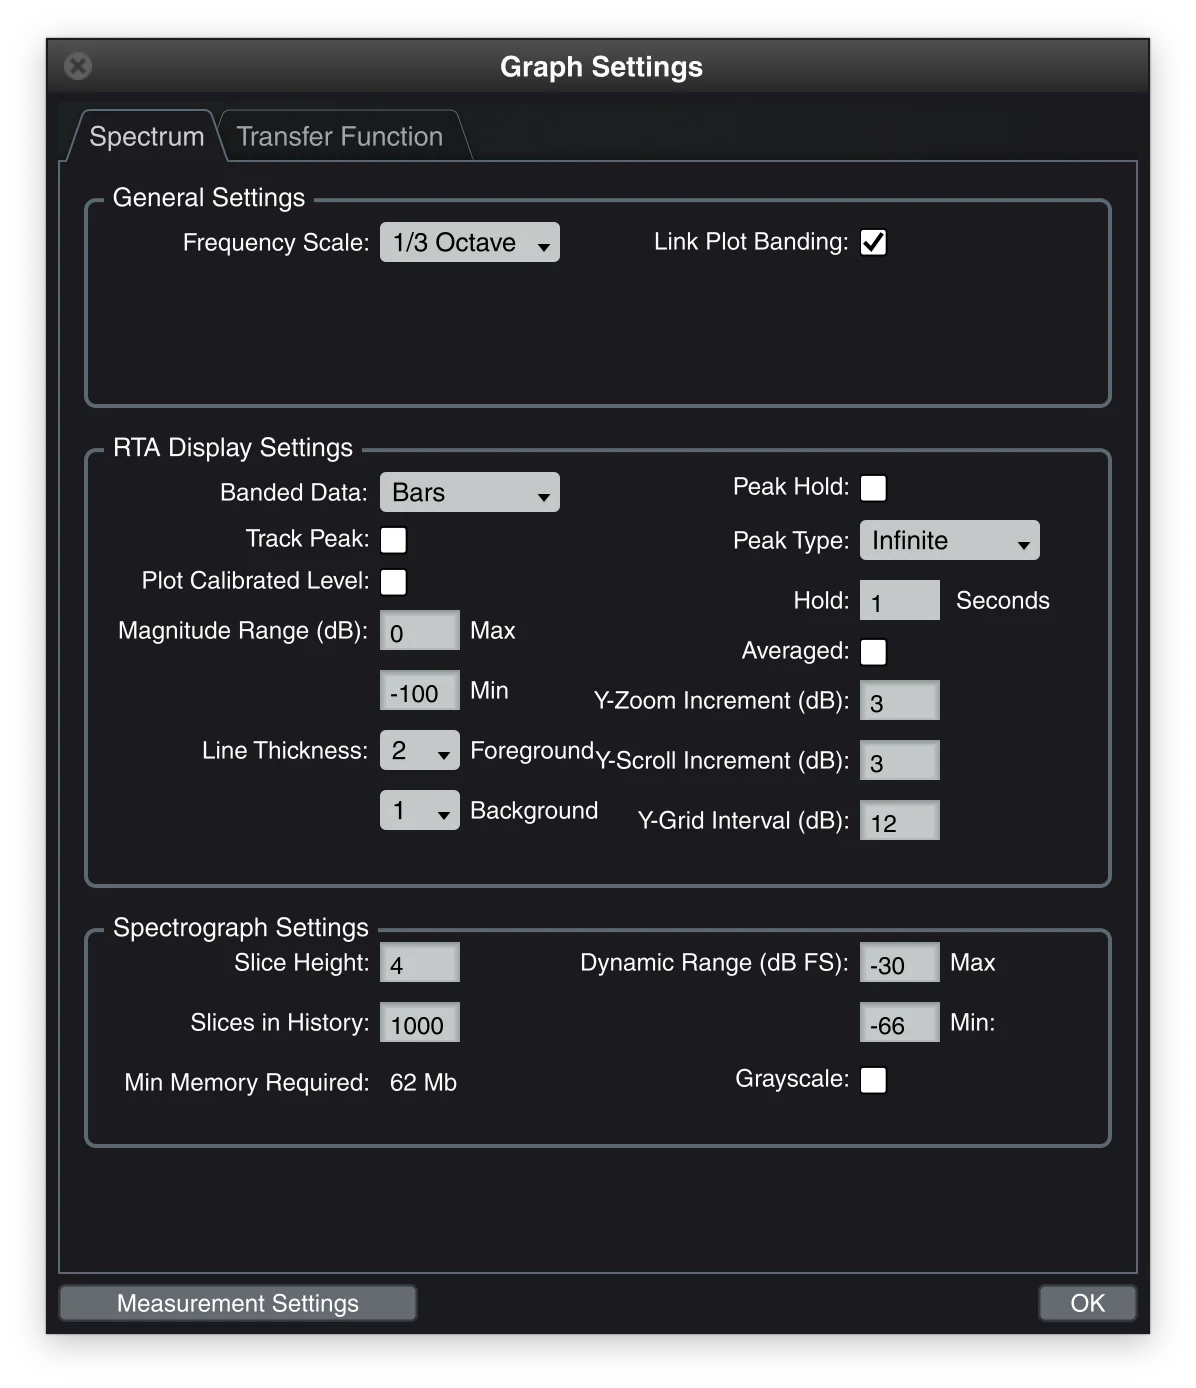Click the Y-Grid Interval input field
This screenshot has height=1388, width=1196.
(899, 821)
